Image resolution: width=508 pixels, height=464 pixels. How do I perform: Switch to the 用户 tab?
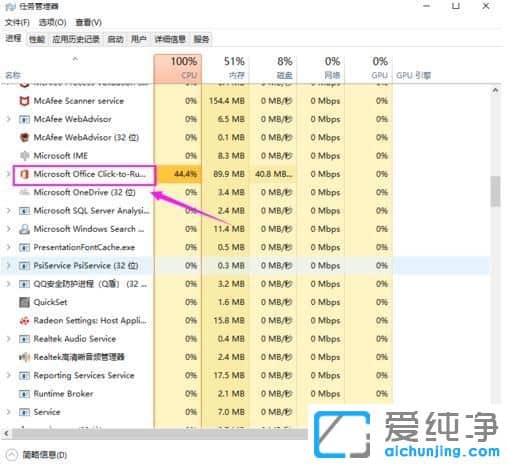pos(139,39)
